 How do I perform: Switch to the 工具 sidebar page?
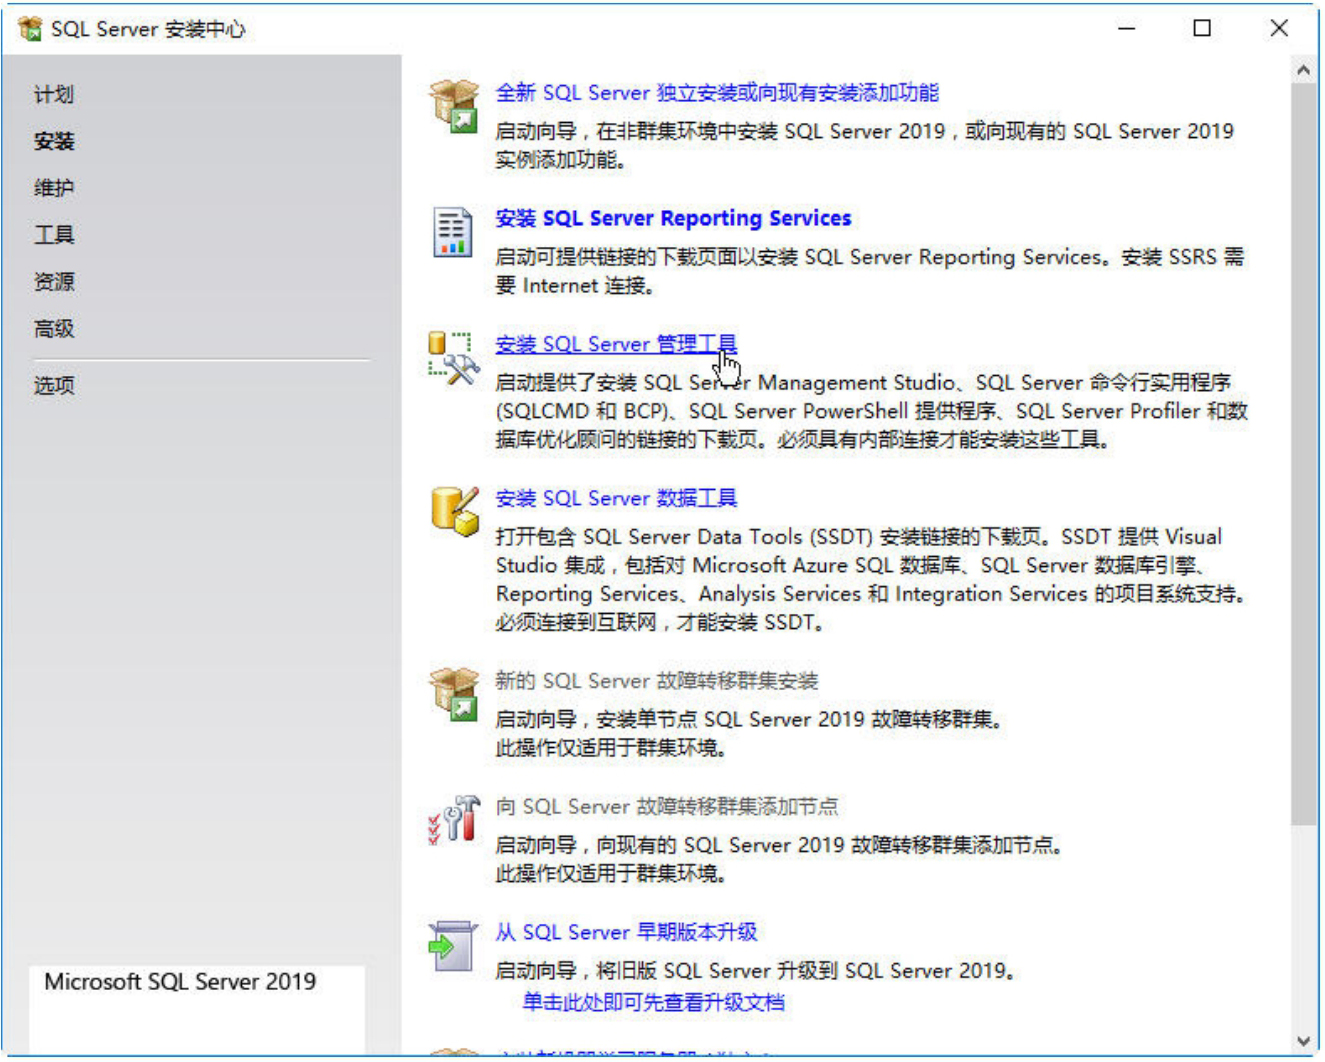pyautogui.click(x=54, y=235)
